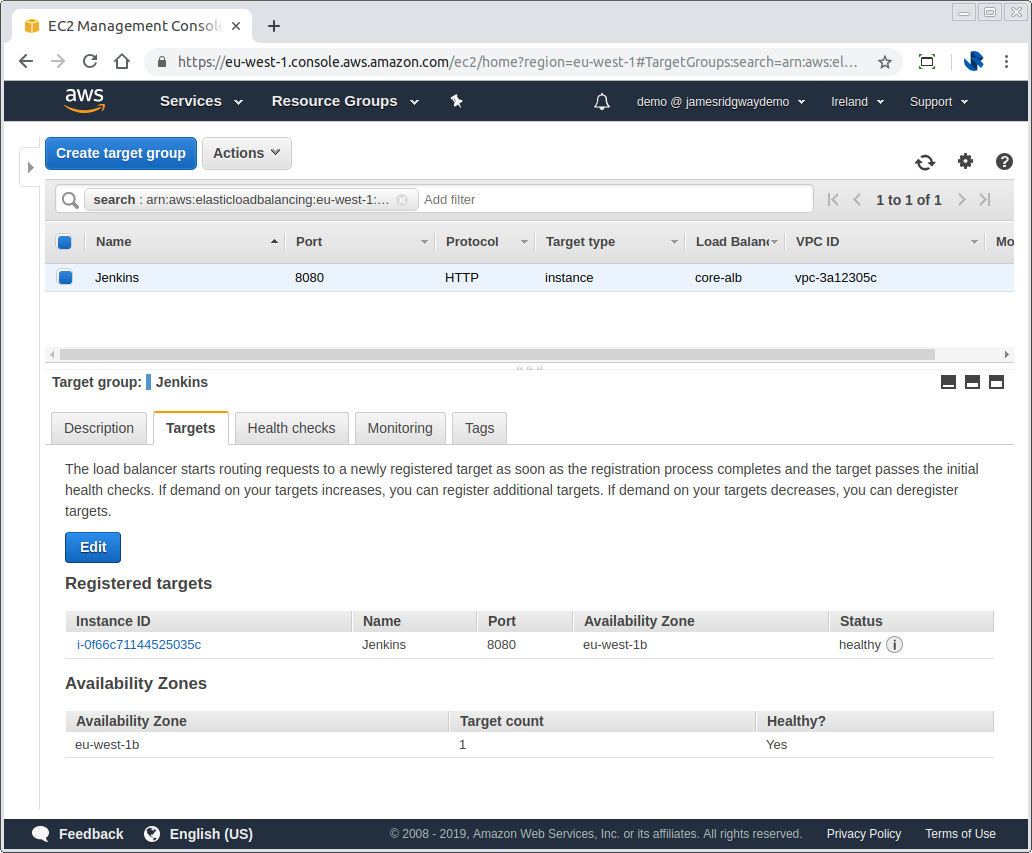Viewport: 1032px width, 853px height.
Task: Toggle the select-all checkbox in table header
Action: coord(64,242)
